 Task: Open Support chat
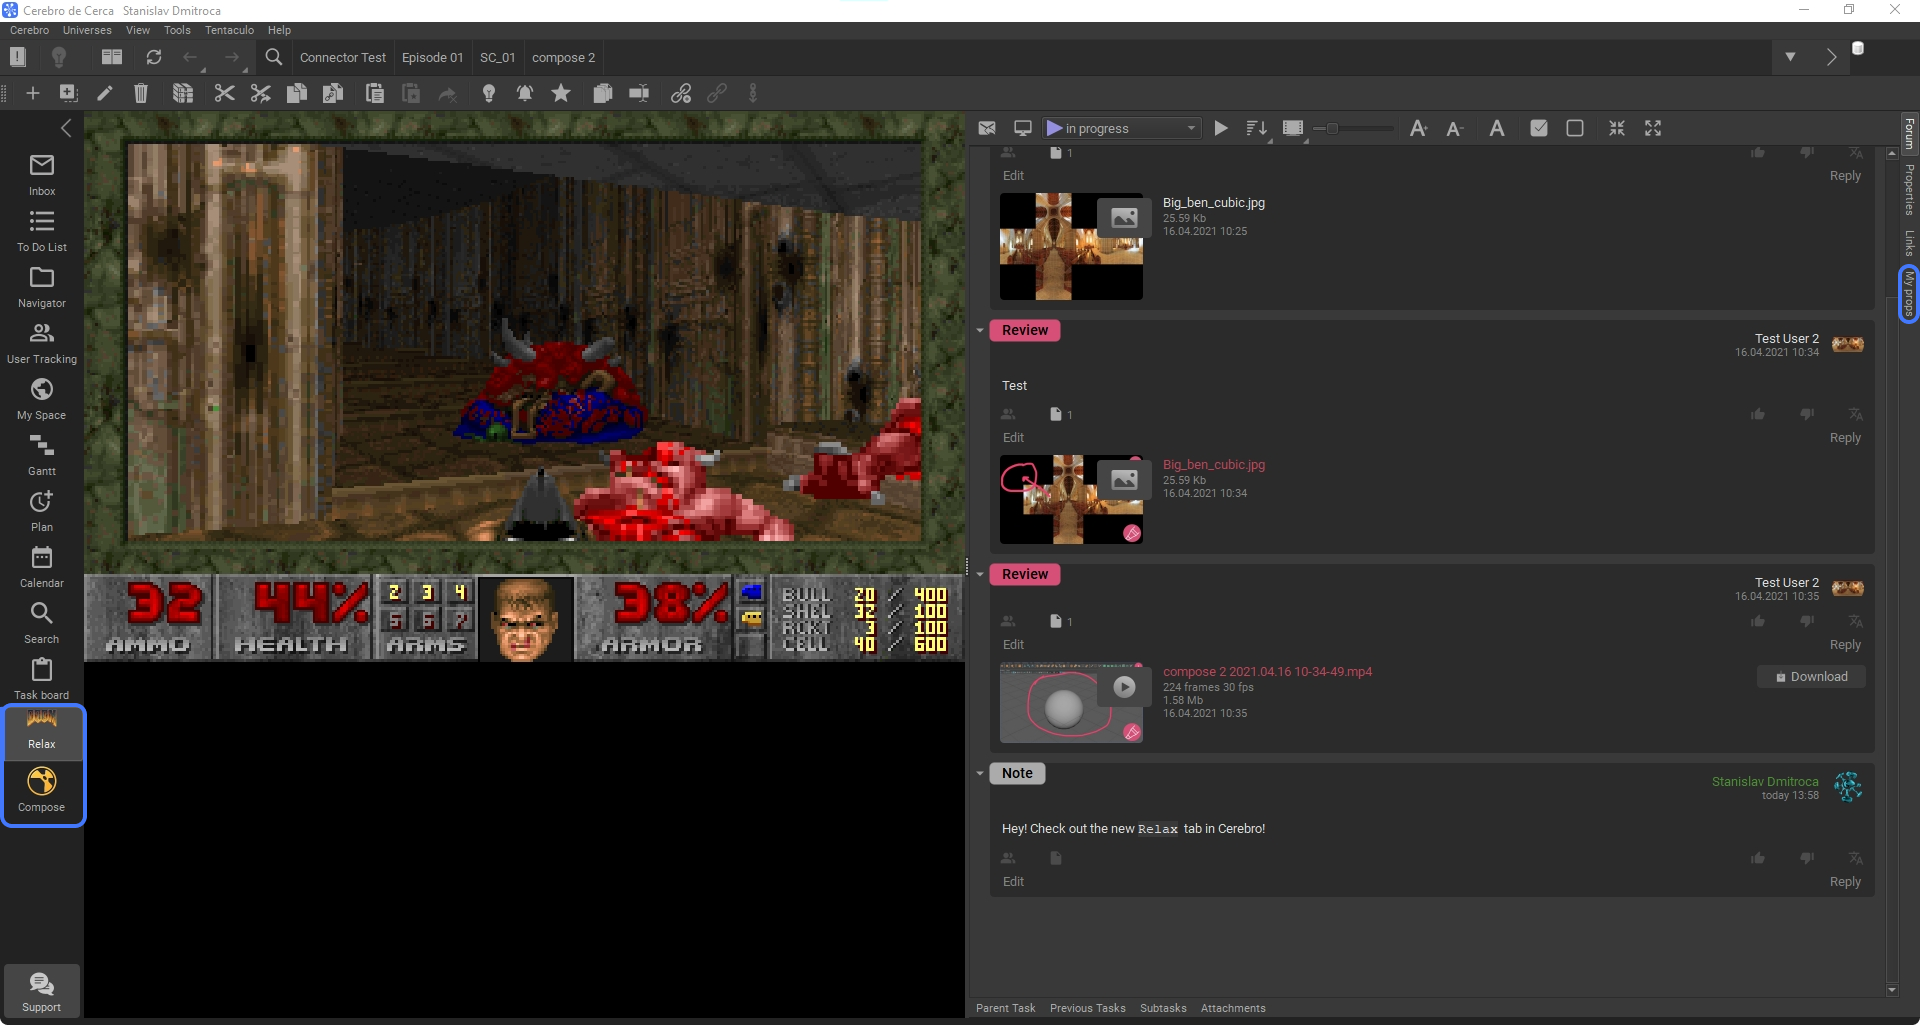[x=42, y=992]
